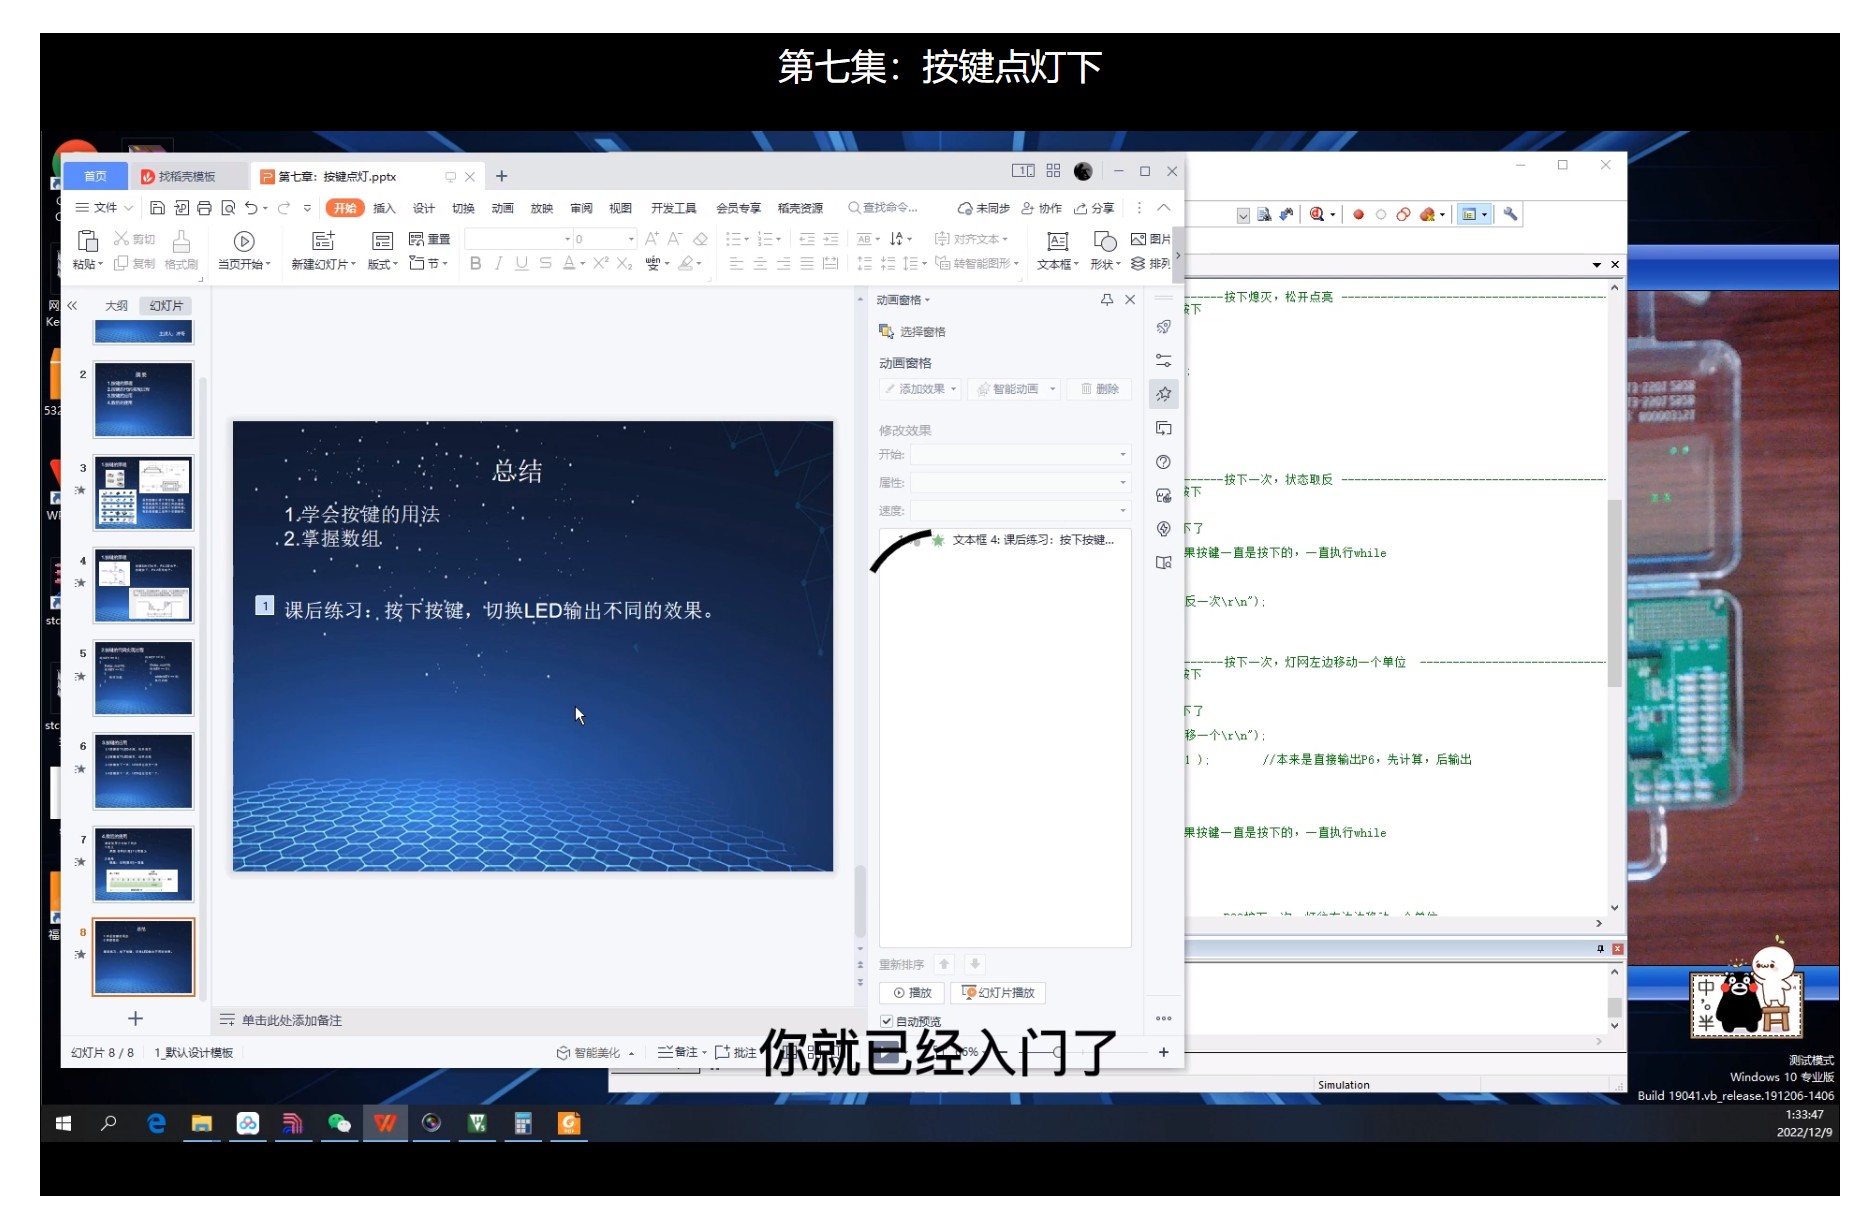Click the New Slide icon
The height and width of the screenshot is (1221, 1853).
pos(323,241)
